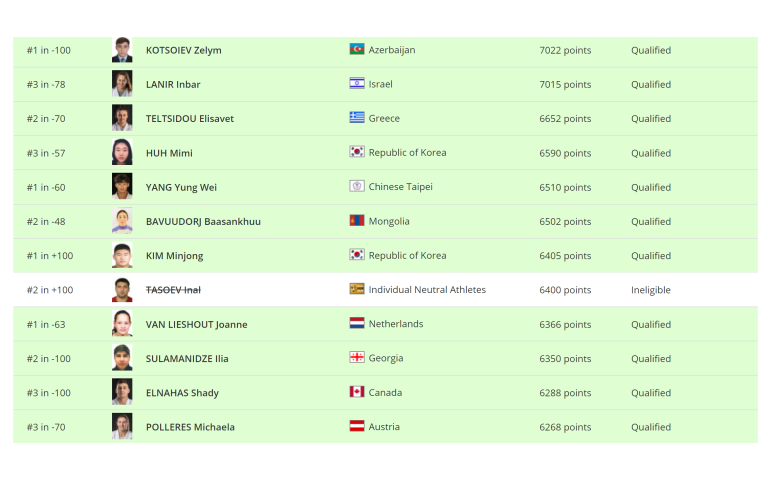Click the Greece flag icon
This screenshot has height=480, width=770.
357,117
